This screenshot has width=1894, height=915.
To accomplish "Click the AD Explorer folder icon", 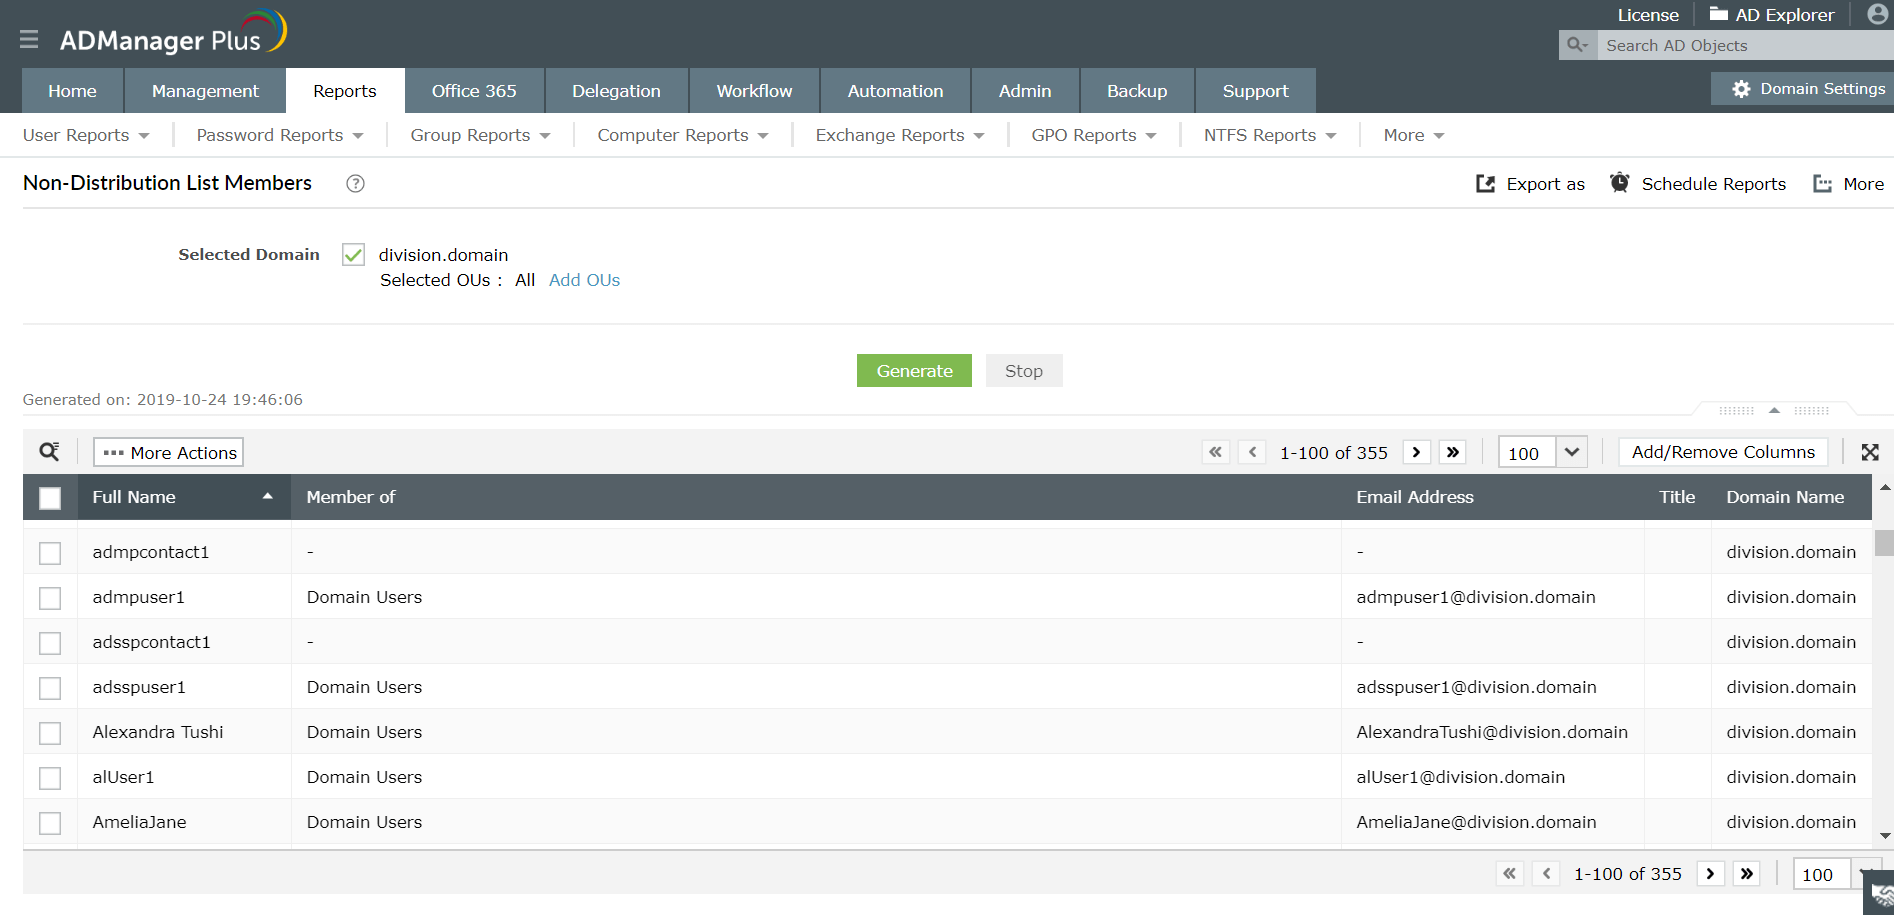I will pyautogui.click(x=1719, y=14).
